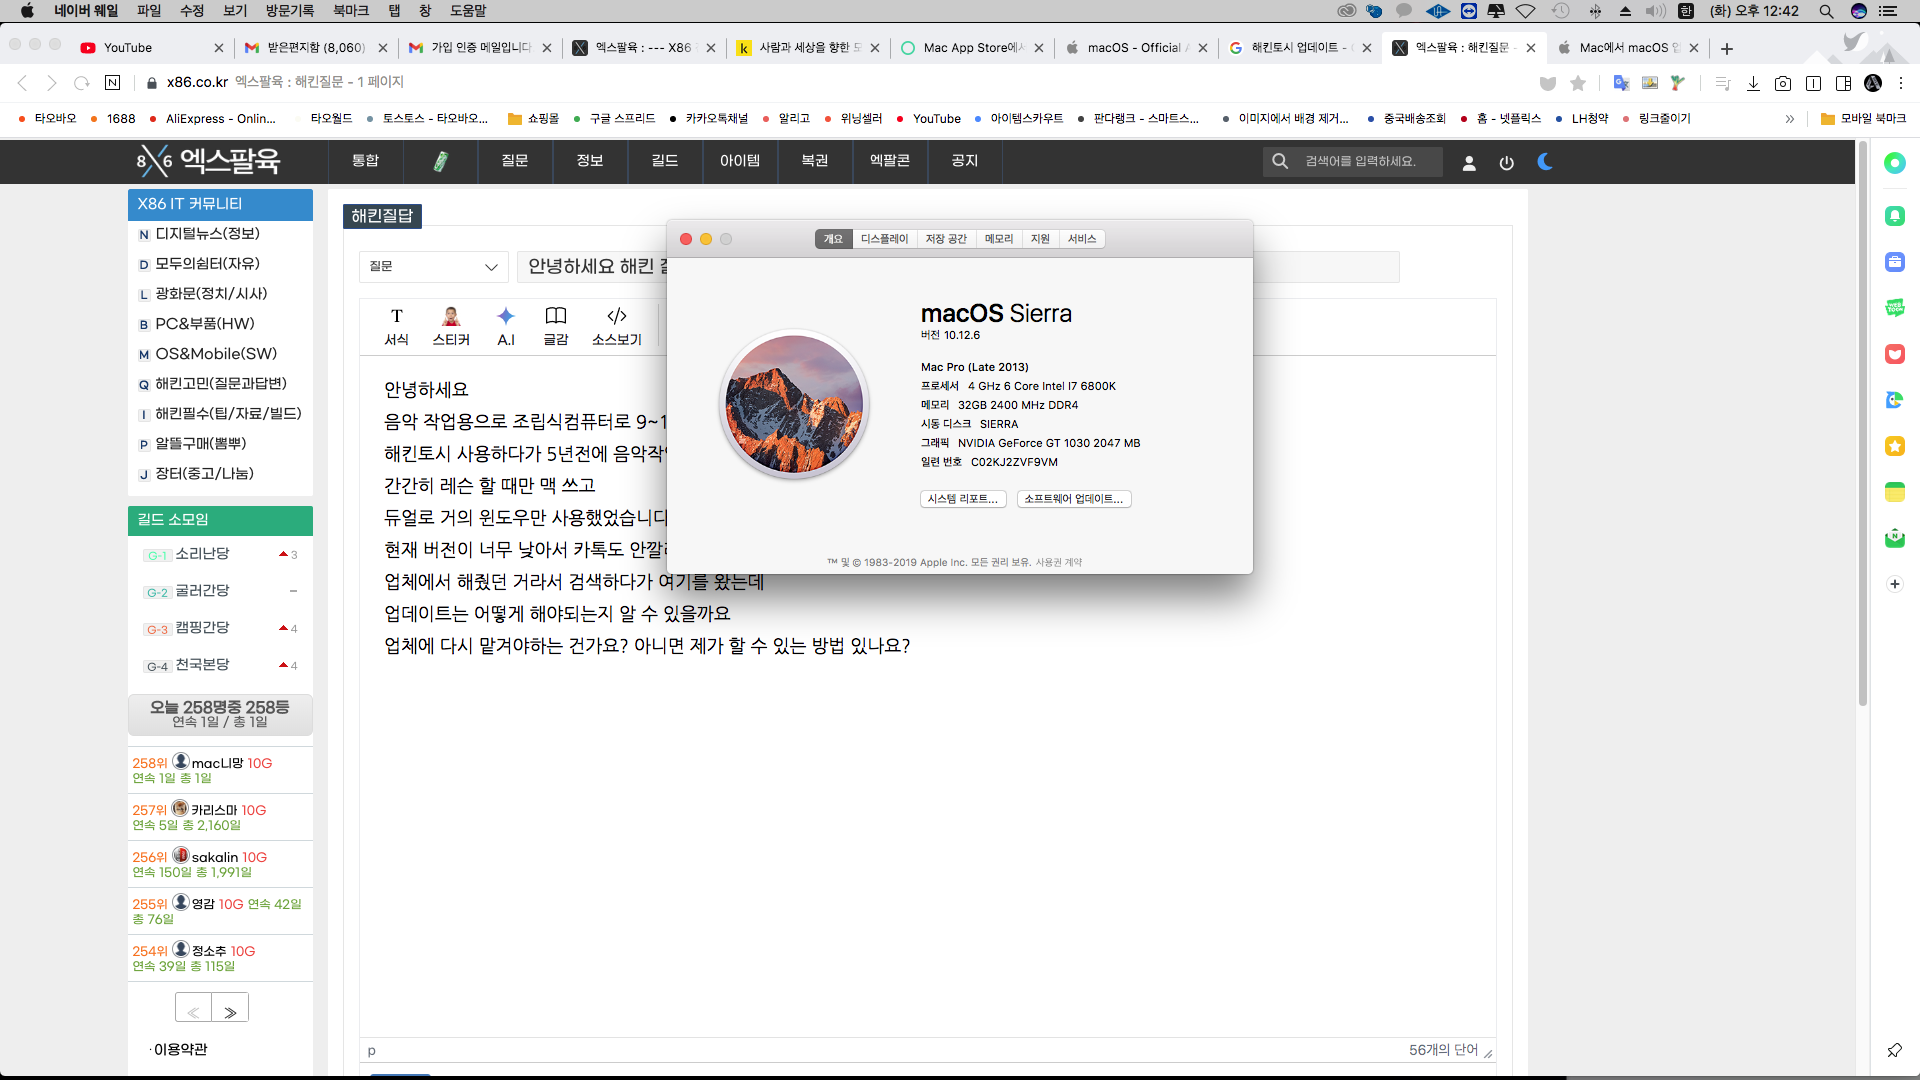The height and width of the screenshot is (1080, 1920).
Task: Switch editor to 소스보기 source view
Action: (x=617, y=327)
